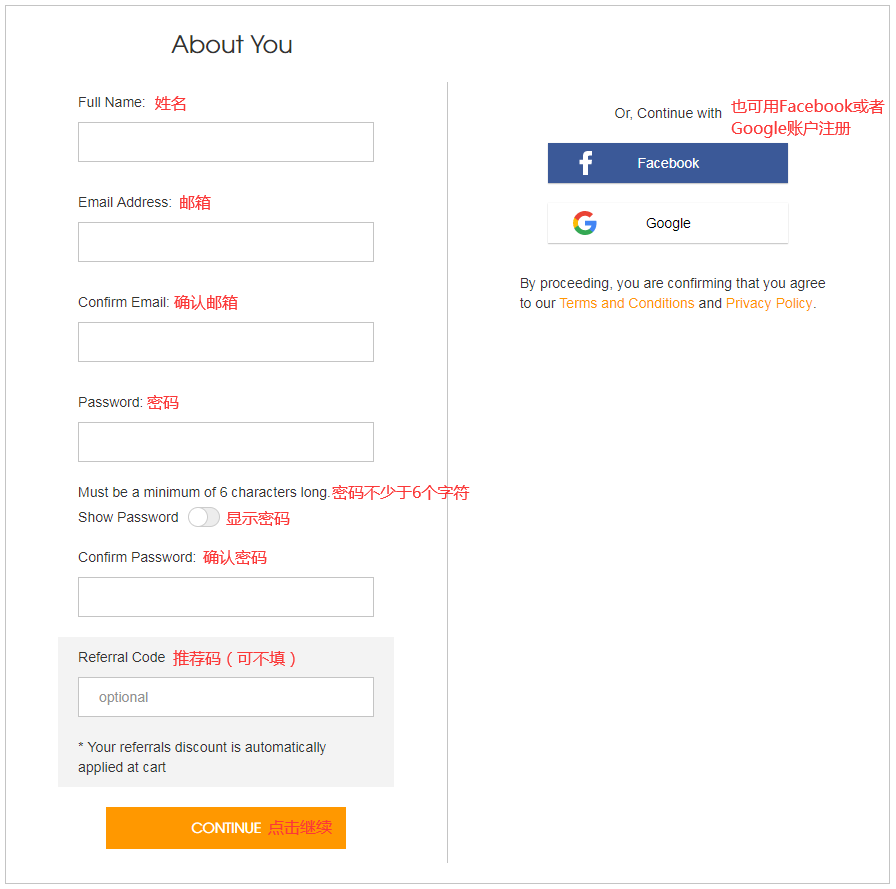Click the Facebook 'f' logo icon
The width and height of the screenshot is (896, 889).
coord(586,163)
